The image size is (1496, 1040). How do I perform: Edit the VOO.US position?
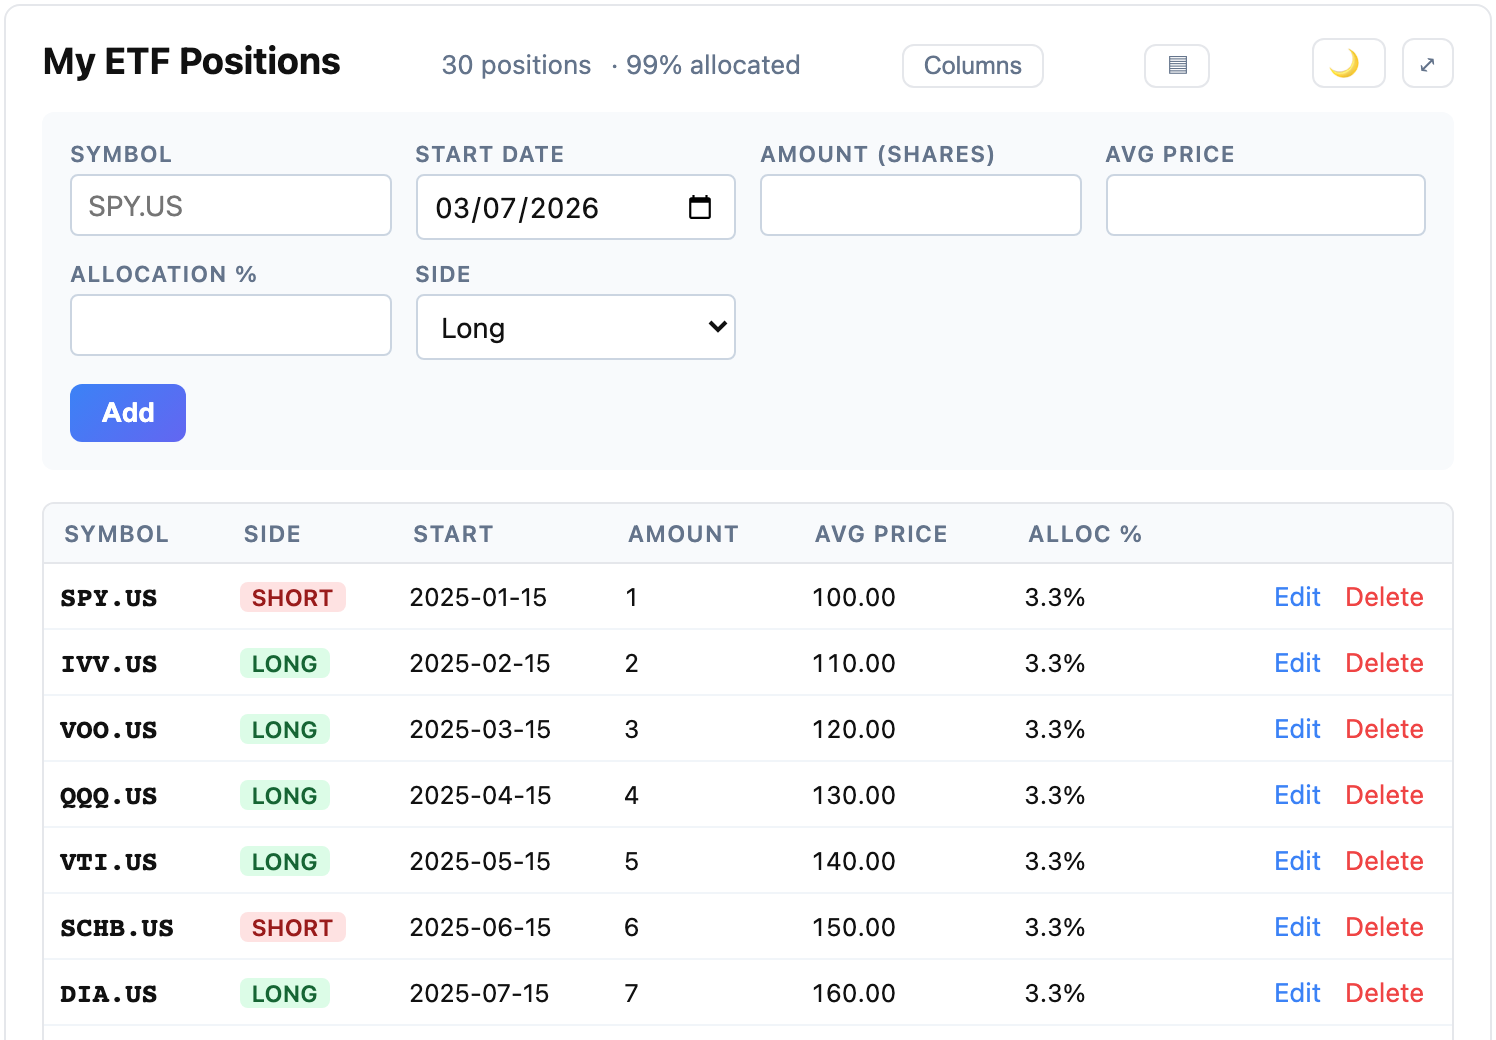pyautogui.click(x=1297, y=729)
